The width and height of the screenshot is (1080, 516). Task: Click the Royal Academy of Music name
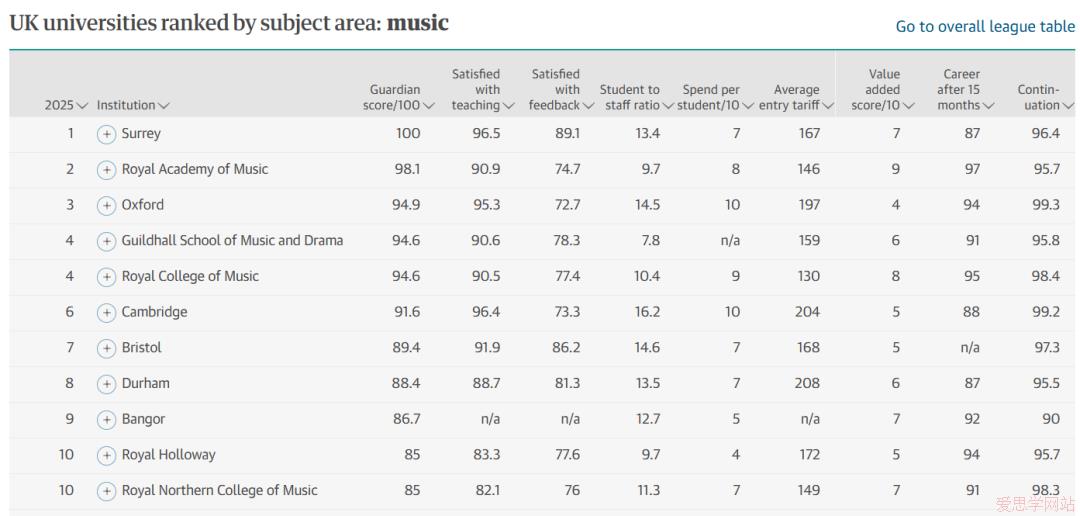tap(195, 169)
